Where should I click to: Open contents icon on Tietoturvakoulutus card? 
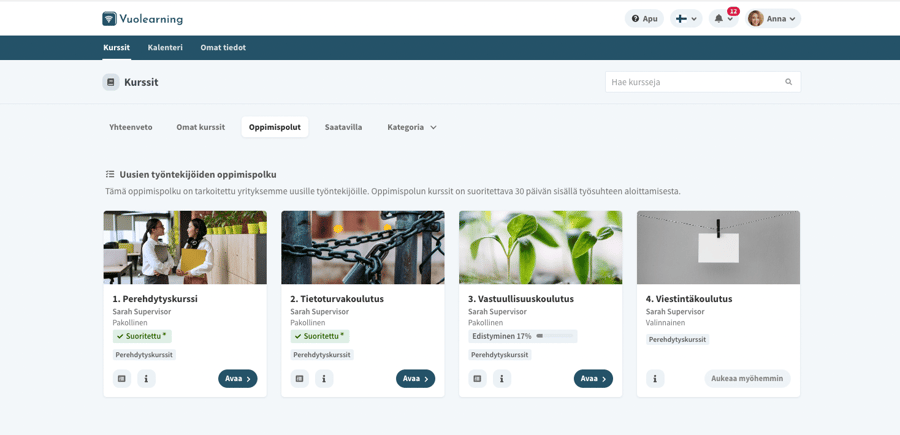[300, 379]
